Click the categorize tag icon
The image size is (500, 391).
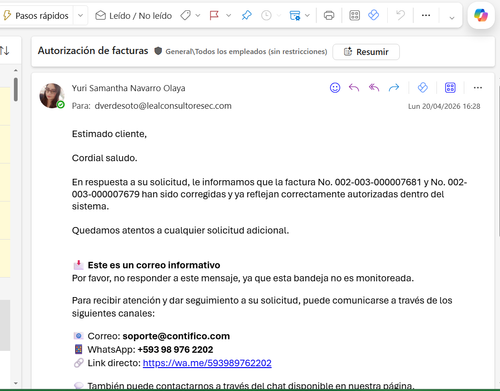pos(185,15)
